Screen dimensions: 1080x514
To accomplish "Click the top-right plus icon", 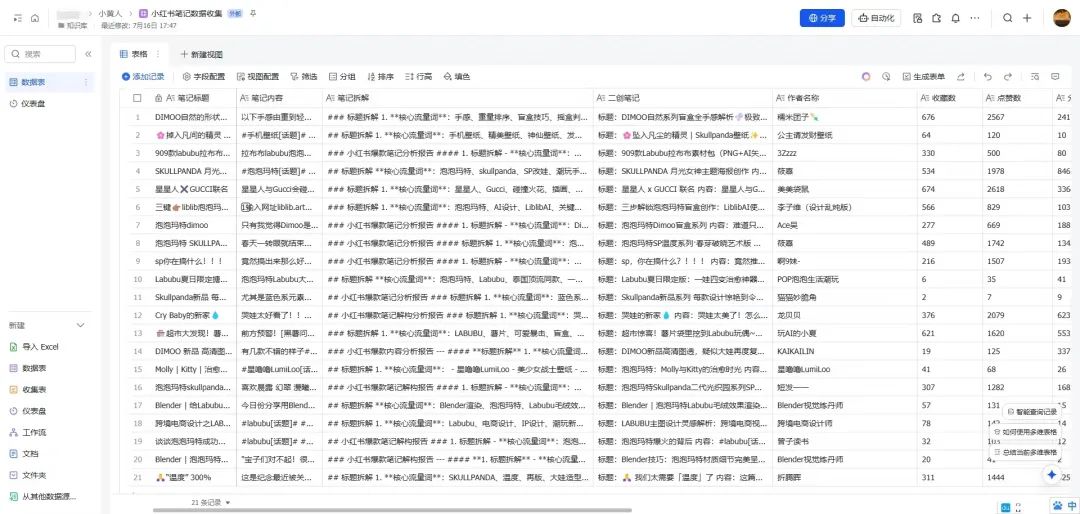I will (1027, 18).
